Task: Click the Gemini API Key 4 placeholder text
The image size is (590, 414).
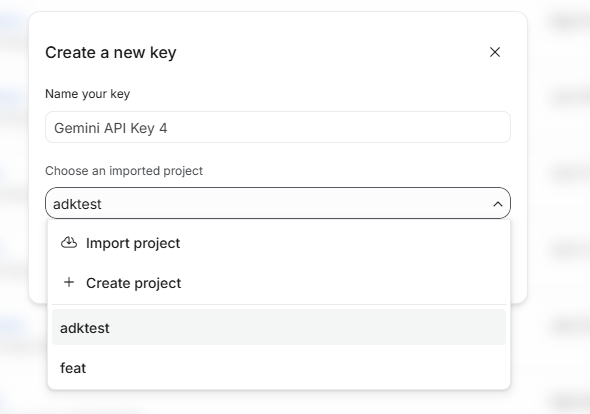Action: pyautogui.click(x=111, y=128)
